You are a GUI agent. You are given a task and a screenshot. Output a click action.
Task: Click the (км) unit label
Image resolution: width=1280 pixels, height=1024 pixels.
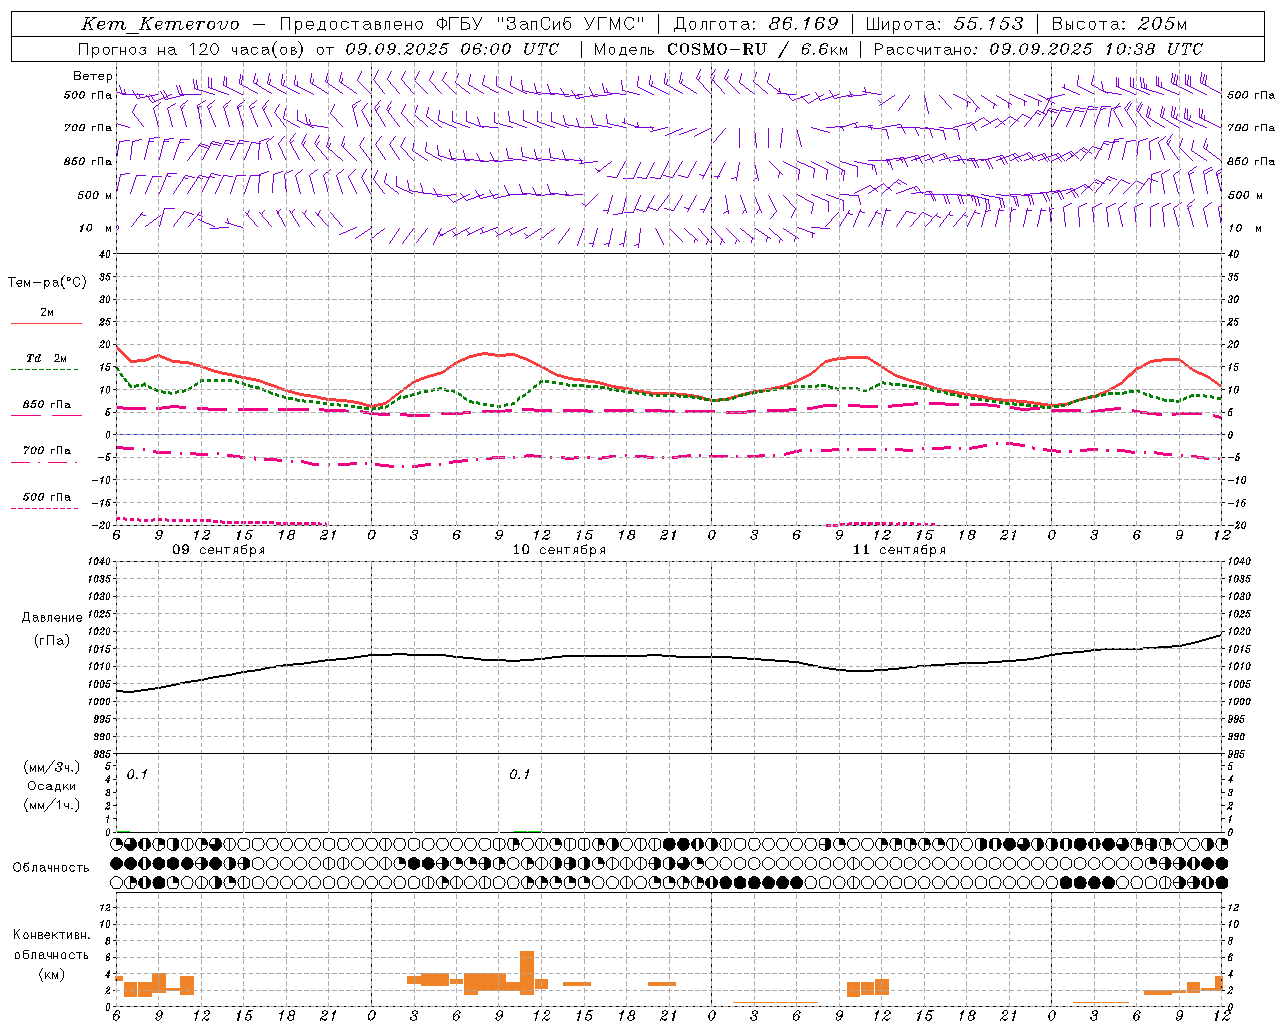pos(52,974)
